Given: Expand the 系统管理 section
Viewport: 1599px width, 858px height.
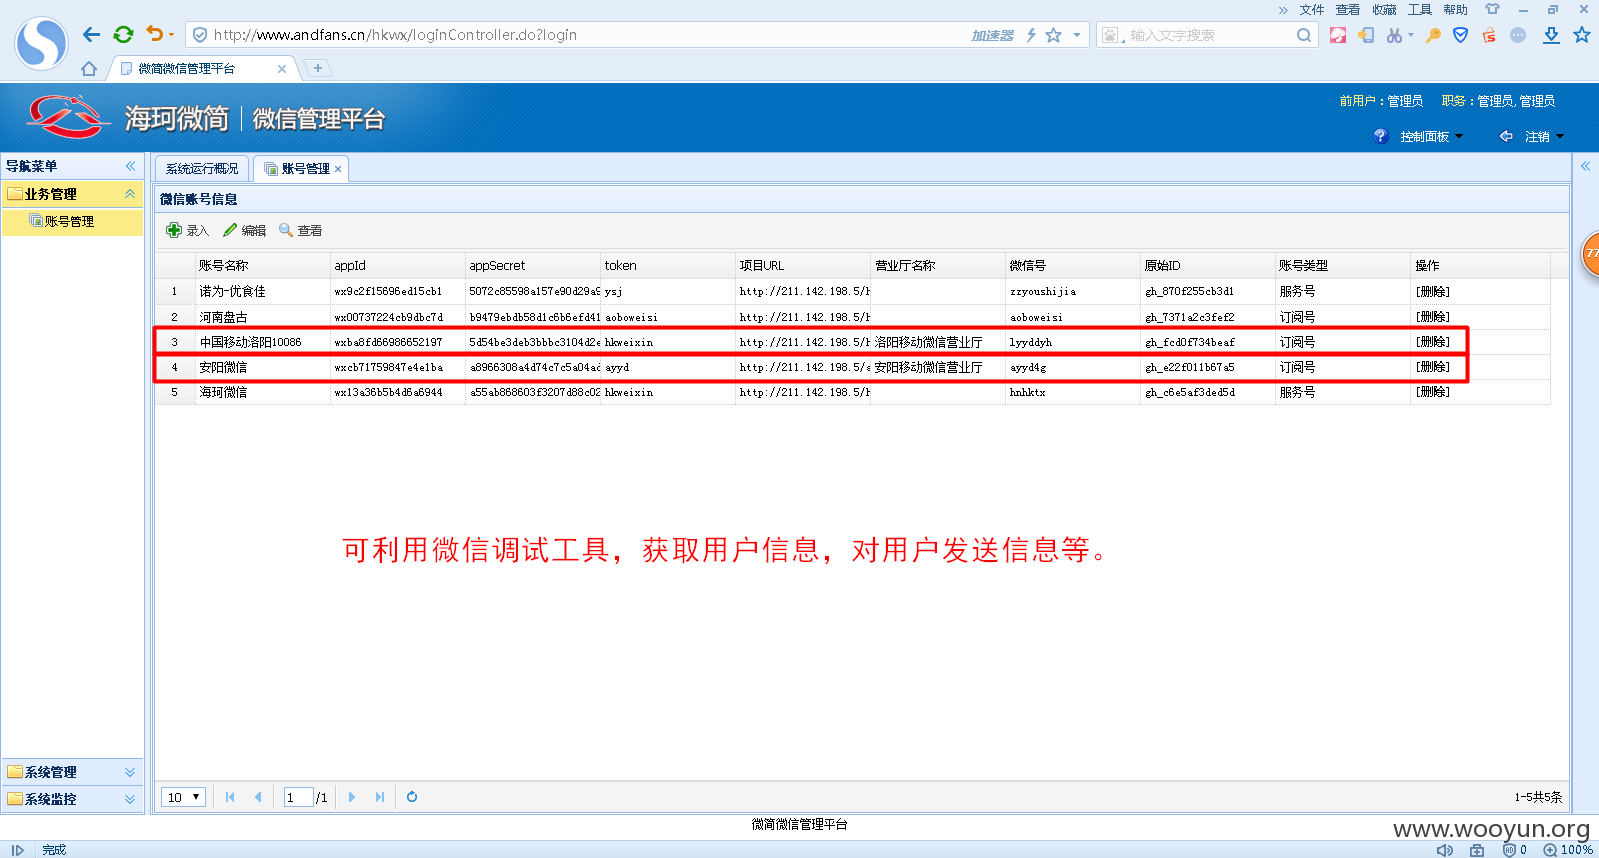Looking at the screenshot, I should coord(130,772).
